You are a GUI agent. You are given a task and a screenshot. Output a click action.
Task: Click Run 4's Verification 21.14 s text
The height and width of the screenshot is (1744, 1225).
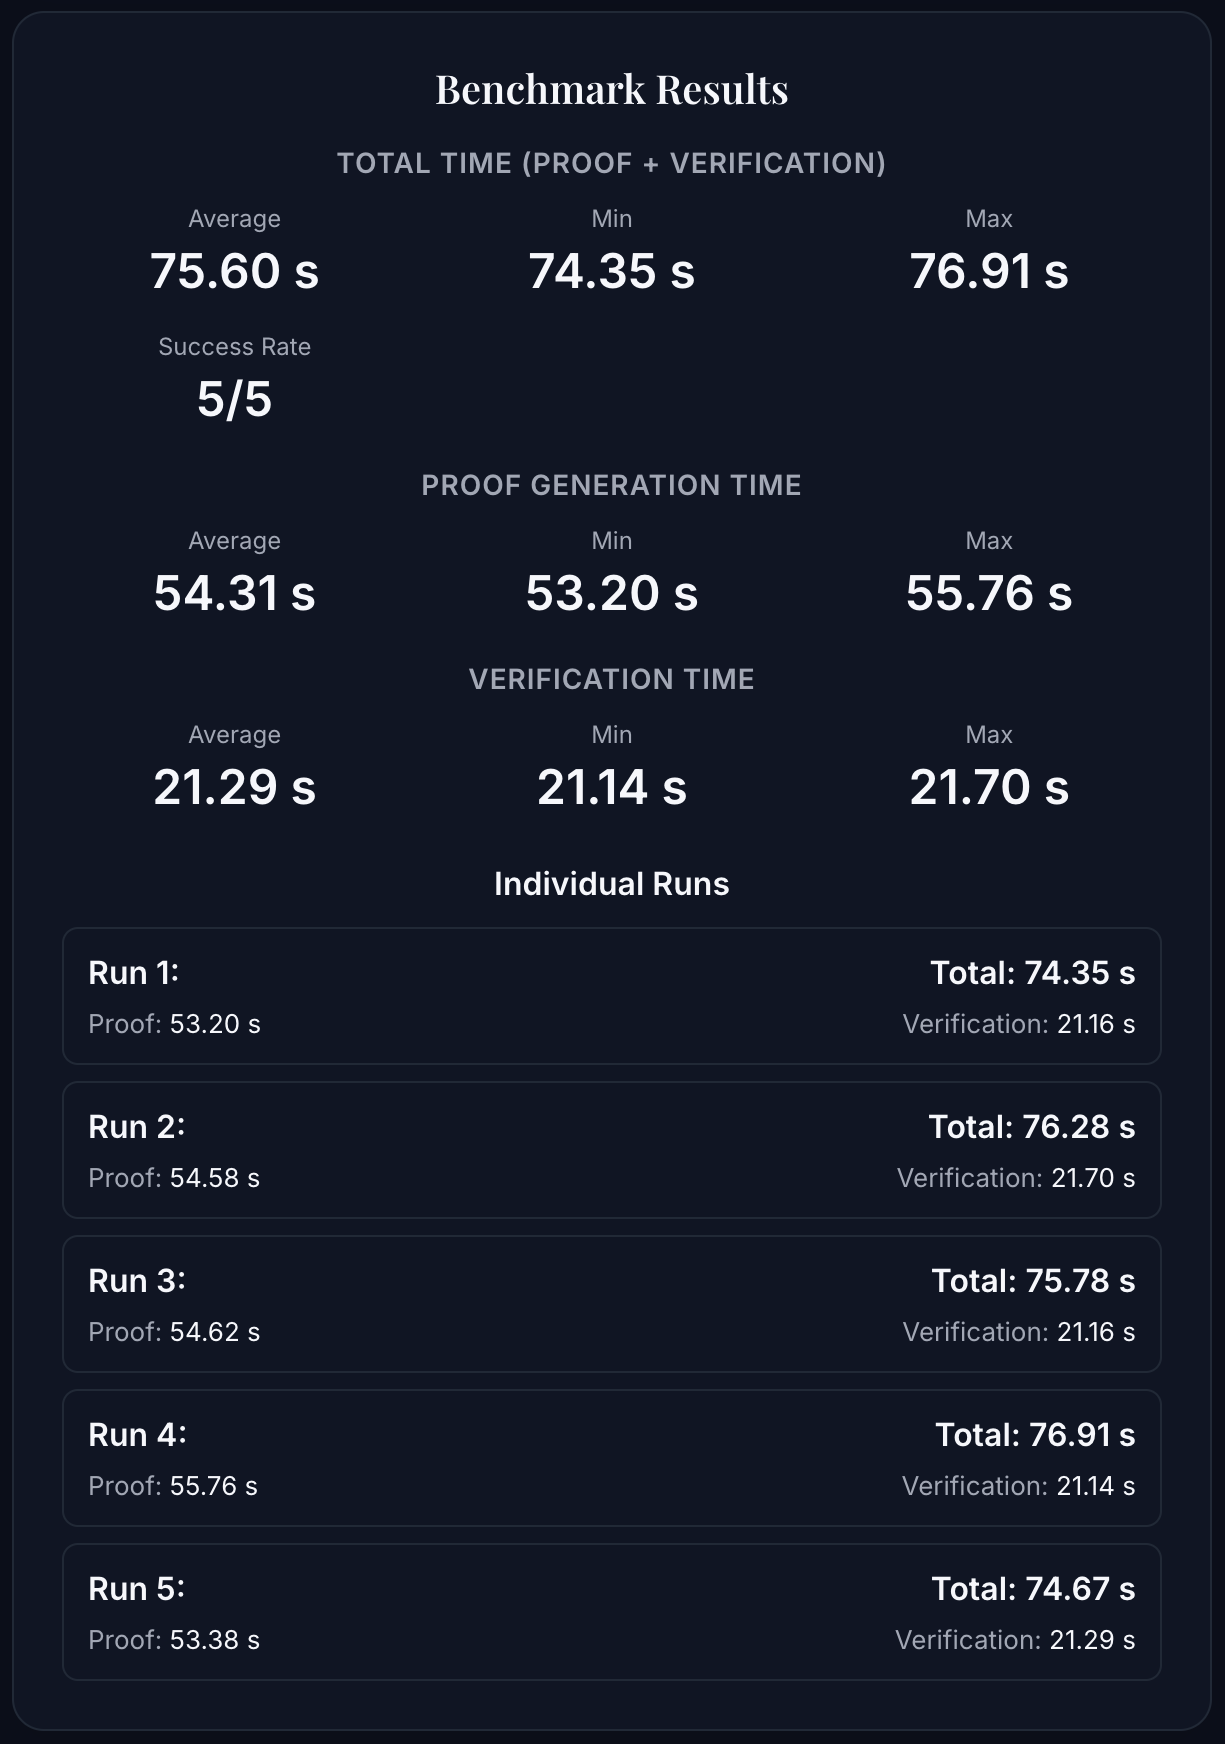click(1018, 1486)
